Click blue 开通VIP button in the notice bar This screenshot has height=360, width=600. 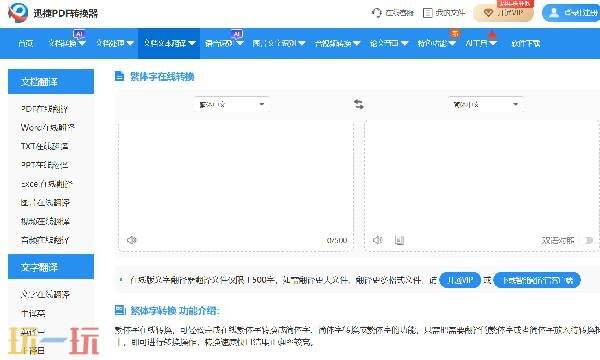click(x=460, y=280)
